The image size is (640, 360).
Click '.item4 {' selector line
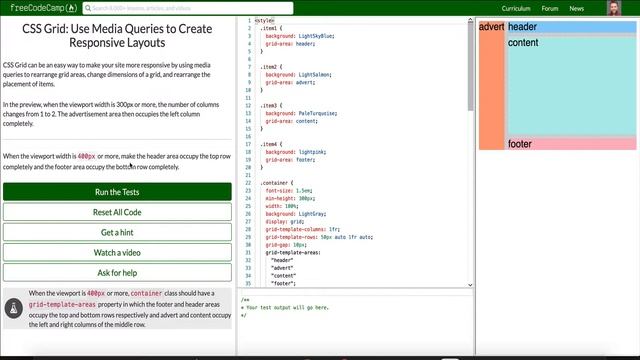(x=271, y=144)
